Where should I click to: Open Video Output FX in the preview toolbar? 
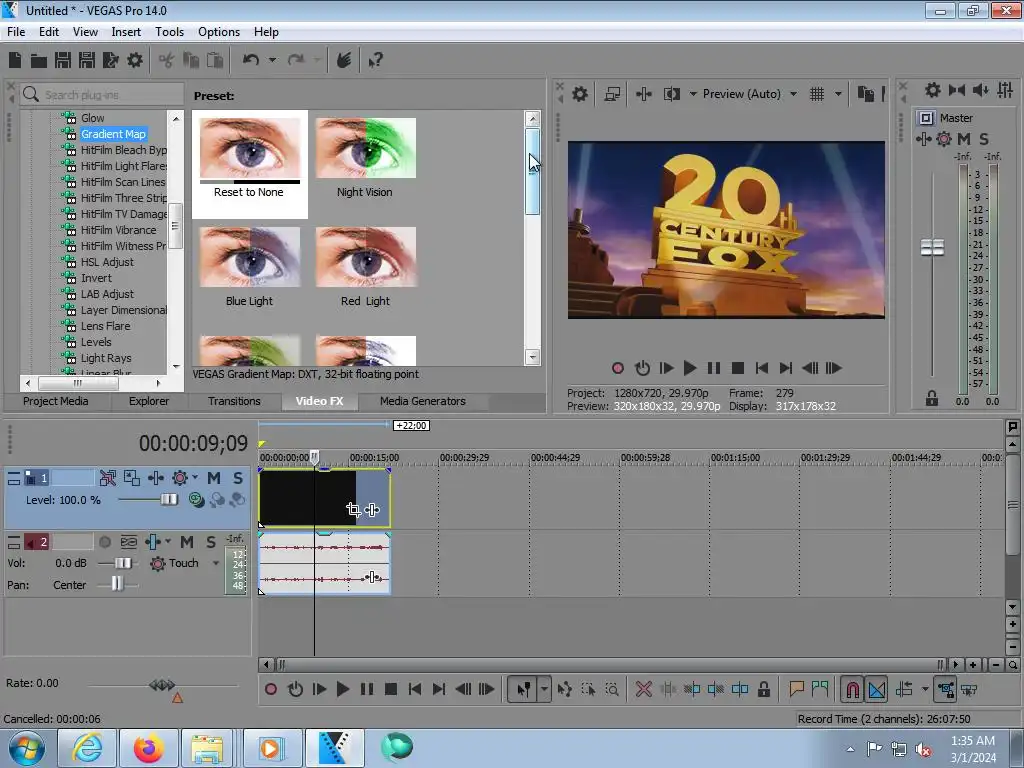(643, 94)
